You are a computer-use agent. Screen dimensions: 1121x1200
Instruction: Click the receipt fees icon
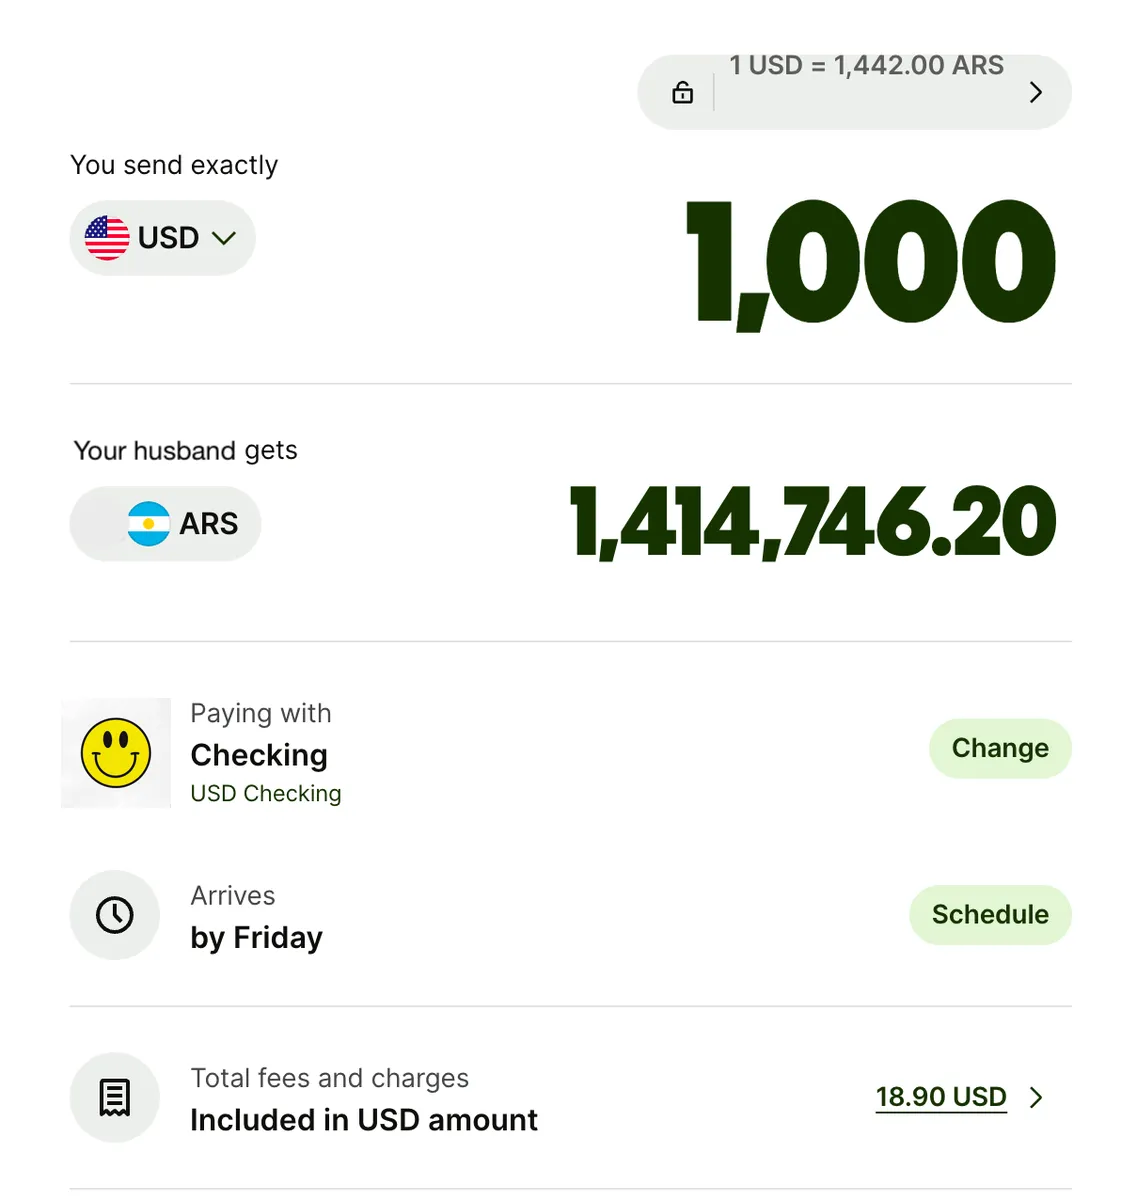click(x=115, y=1097)
